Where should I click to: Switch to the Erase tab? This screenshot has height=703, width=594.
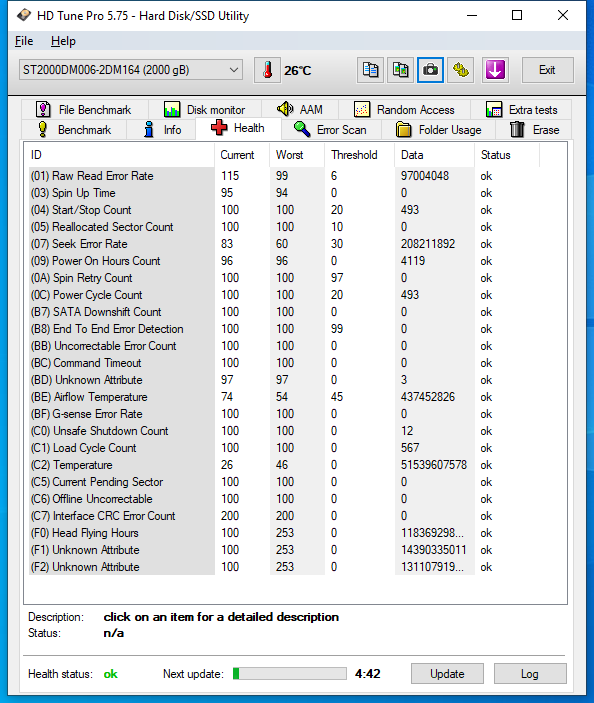tap(533, 130)
